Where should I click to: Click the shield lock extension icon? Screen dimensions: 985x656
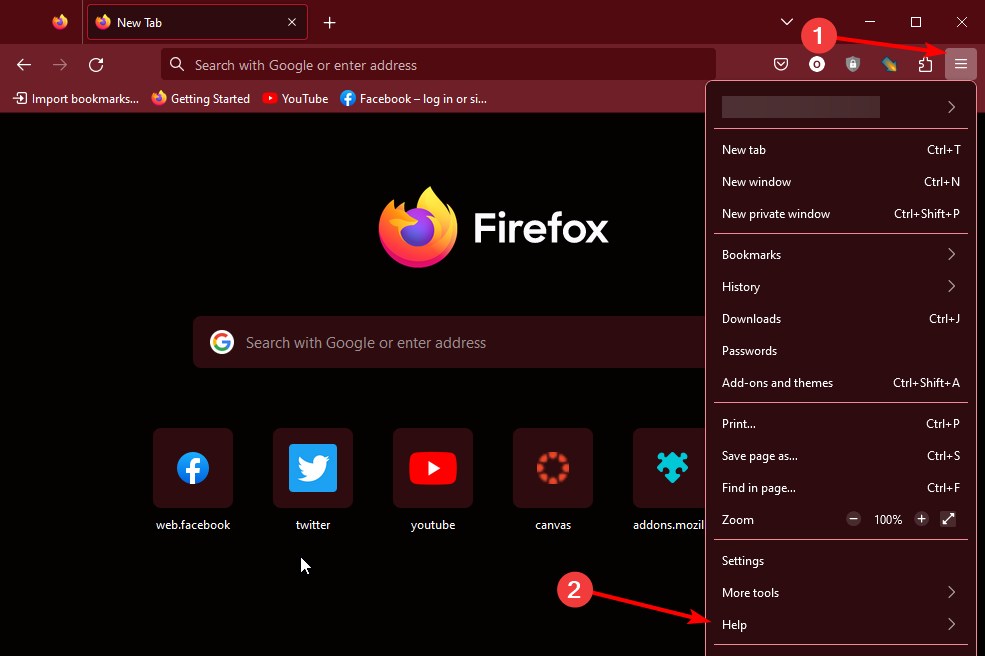(853, 64)
